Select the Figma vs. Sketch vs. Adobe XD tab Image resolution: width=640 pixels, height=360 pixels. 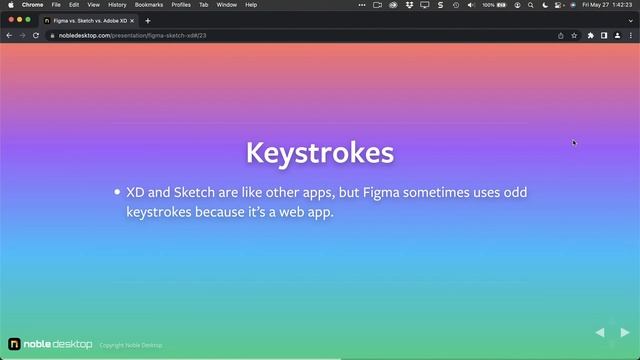(89, 21)
